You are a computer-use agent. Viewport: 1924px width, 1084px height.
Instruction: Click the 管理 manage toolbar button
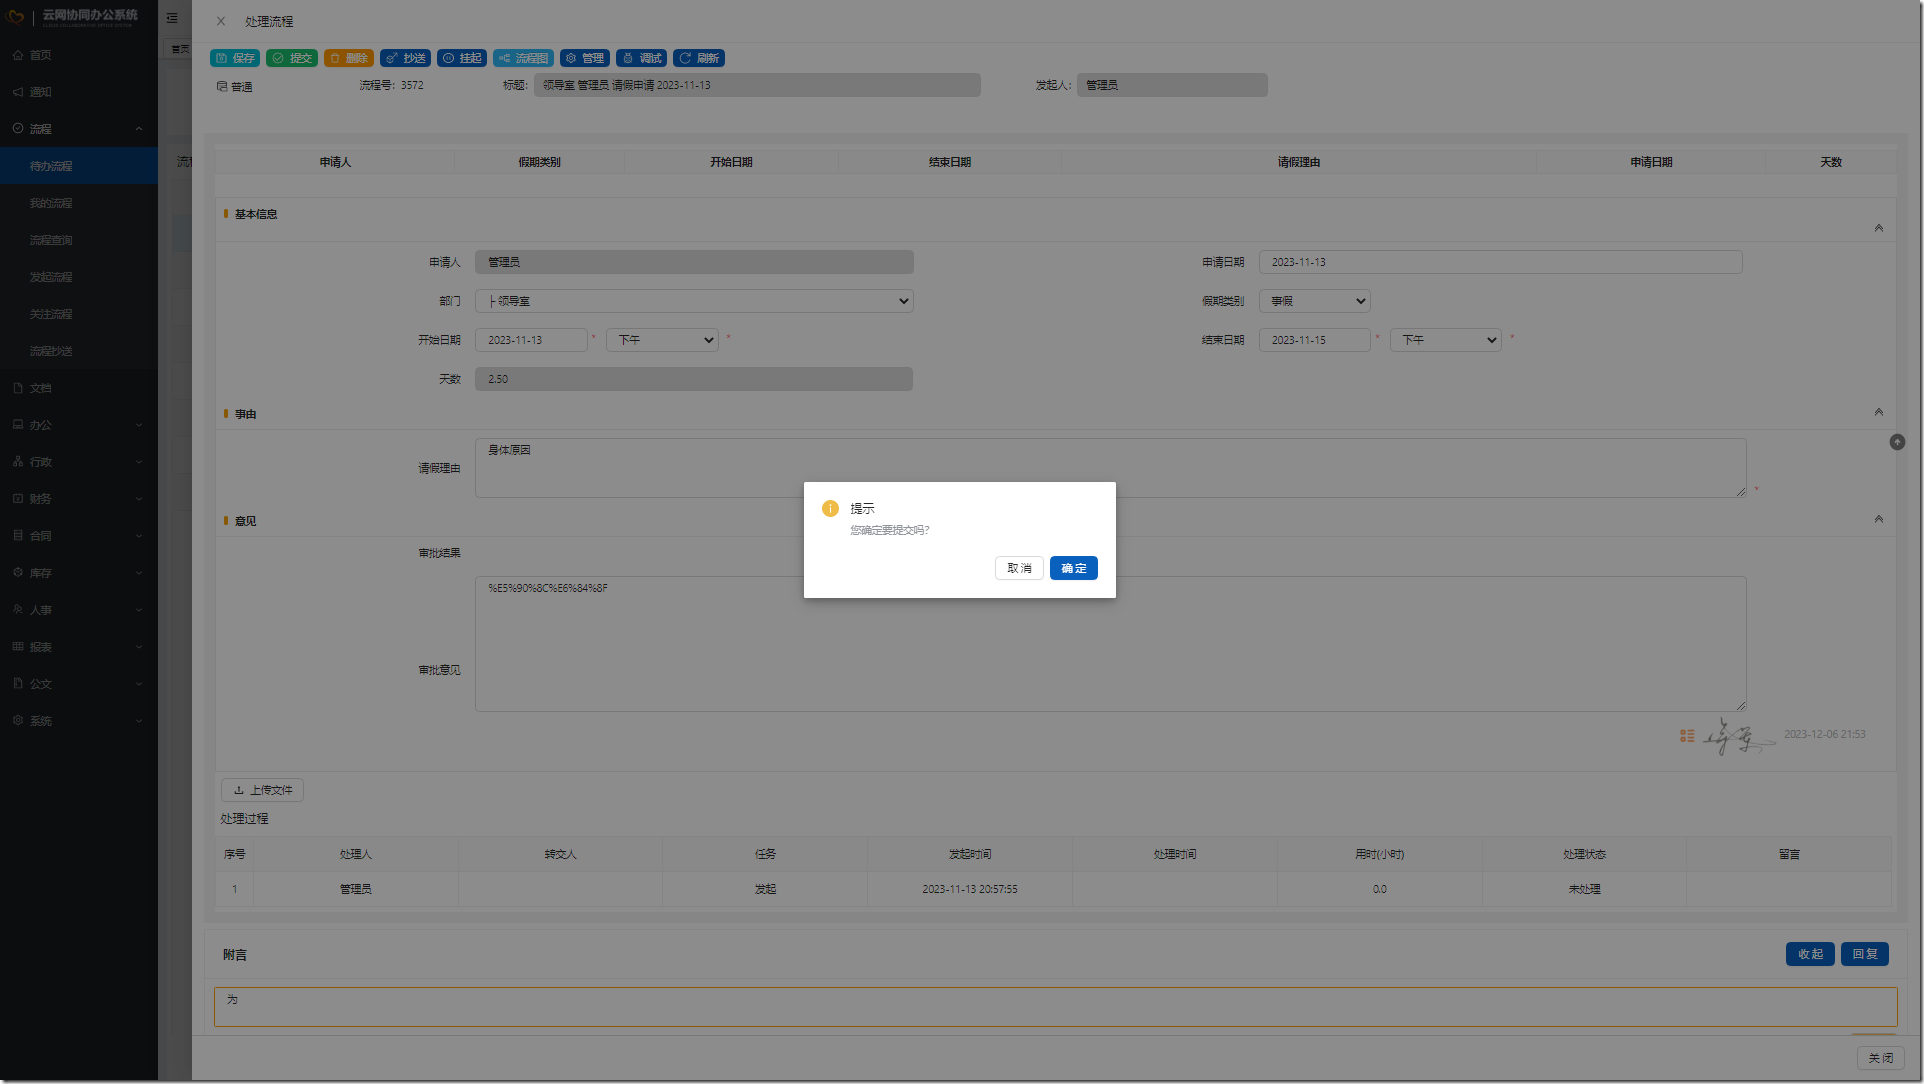(x=585, y=58)
